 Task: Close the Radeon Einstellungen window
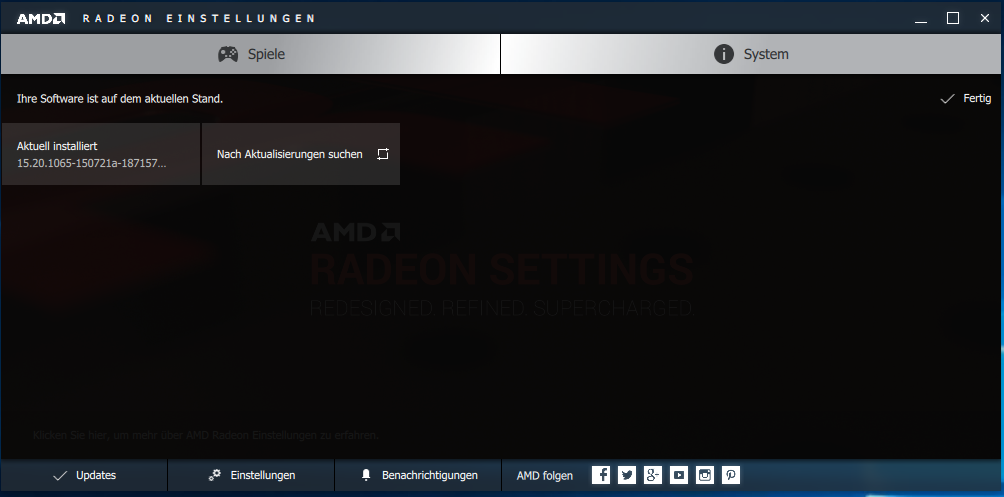985,19
